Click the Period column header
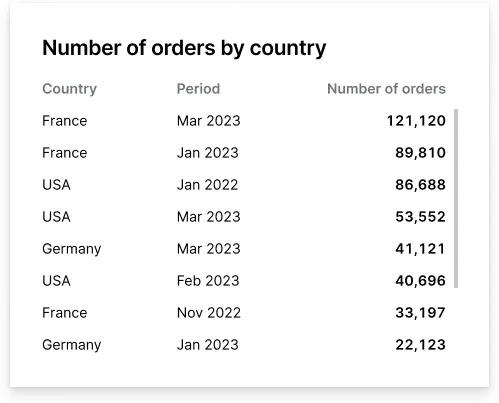Image resolution: width=499 pixels, height=403 pixels. tap(198, 89)
